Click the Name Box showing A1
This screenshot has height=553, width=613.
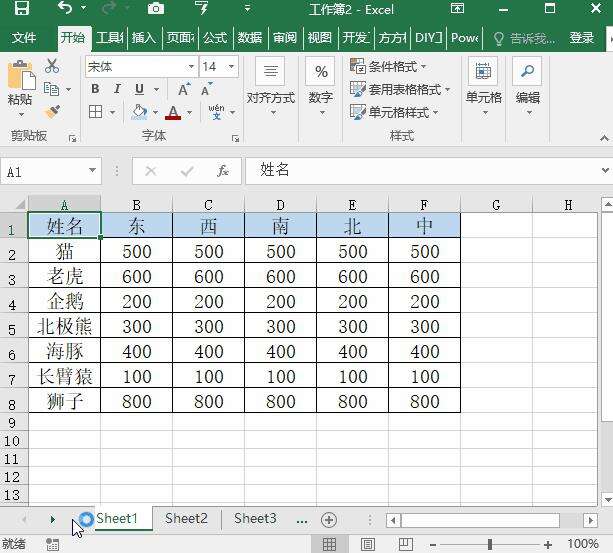[51, 171]
